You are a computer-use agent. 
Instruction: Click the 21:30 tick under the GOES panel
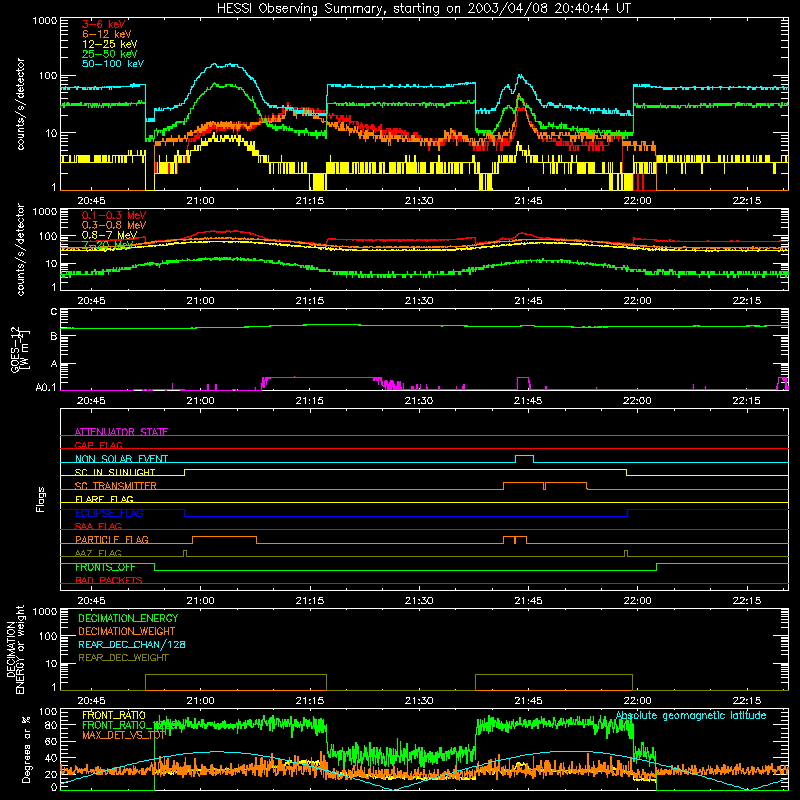coord(419,401)
